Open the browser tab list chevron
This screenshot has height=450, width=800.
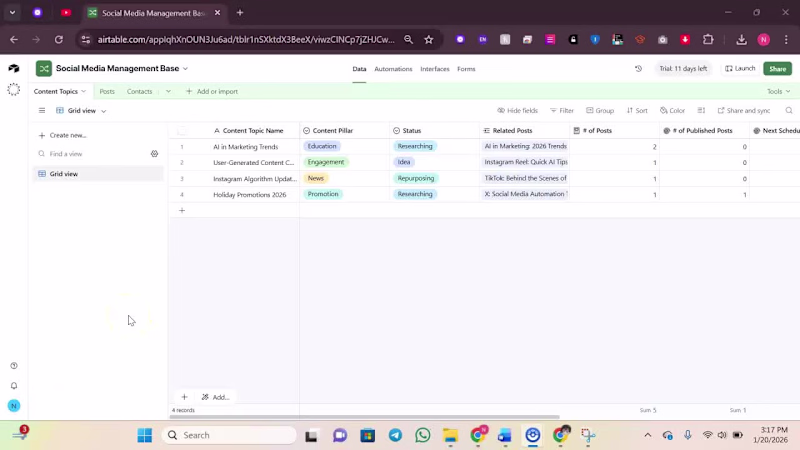[12, 12]
